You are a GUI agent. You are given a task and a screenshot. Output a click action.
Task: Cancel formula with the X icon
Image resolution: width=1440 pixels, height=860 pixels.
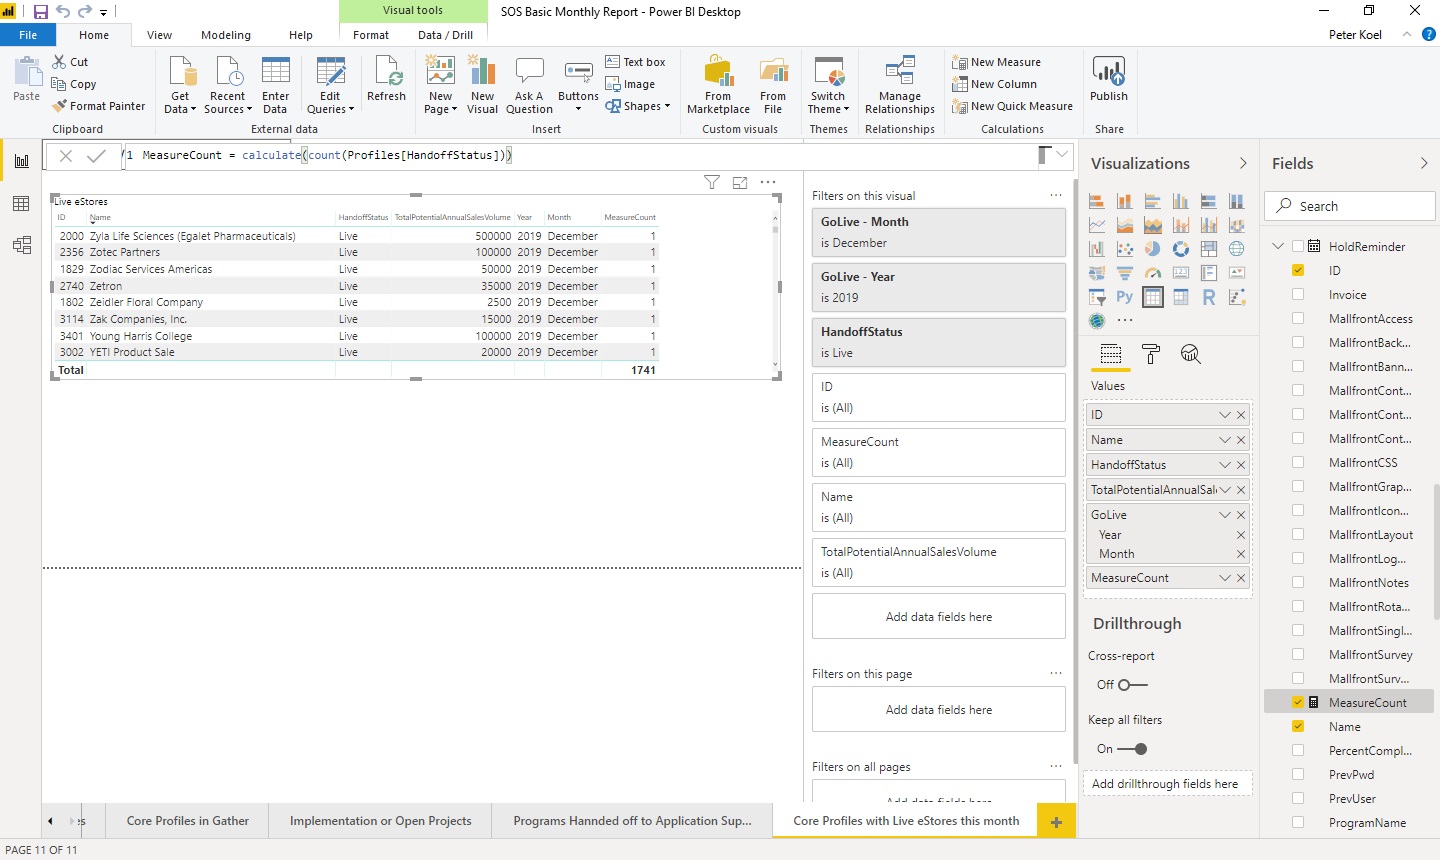pos(66,156)
